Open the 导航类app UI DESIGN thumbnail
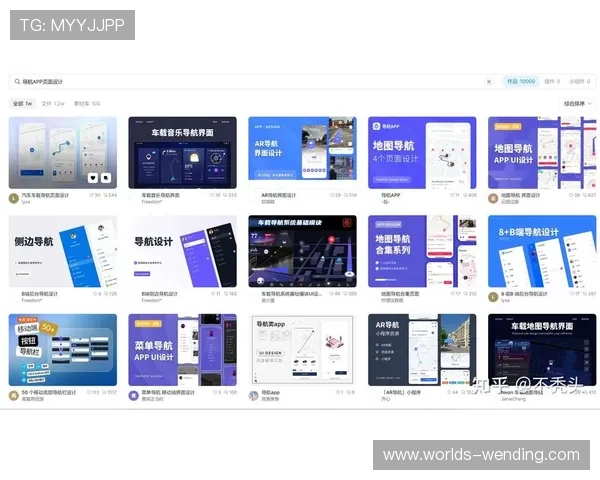600x480 pixels. click(x=302, y=350)
